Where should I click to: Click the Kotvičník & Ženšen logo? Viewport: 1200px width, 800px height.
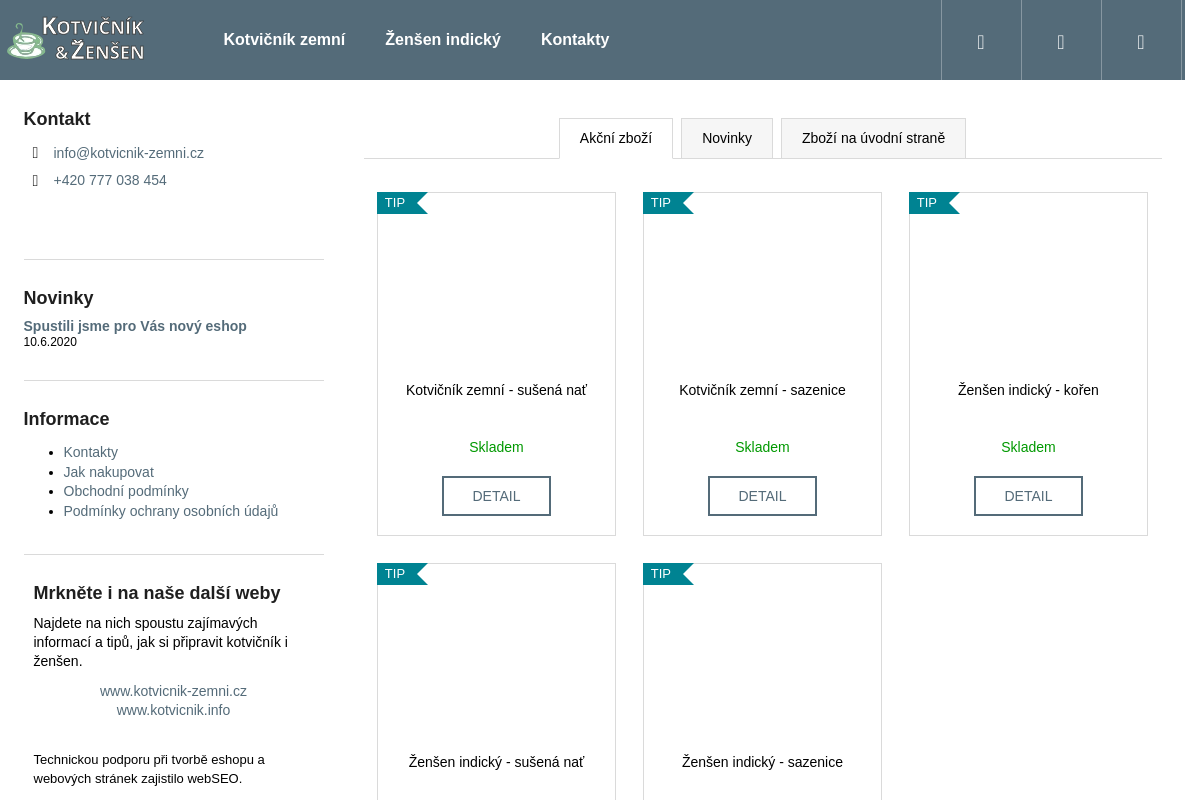[76, 40]
